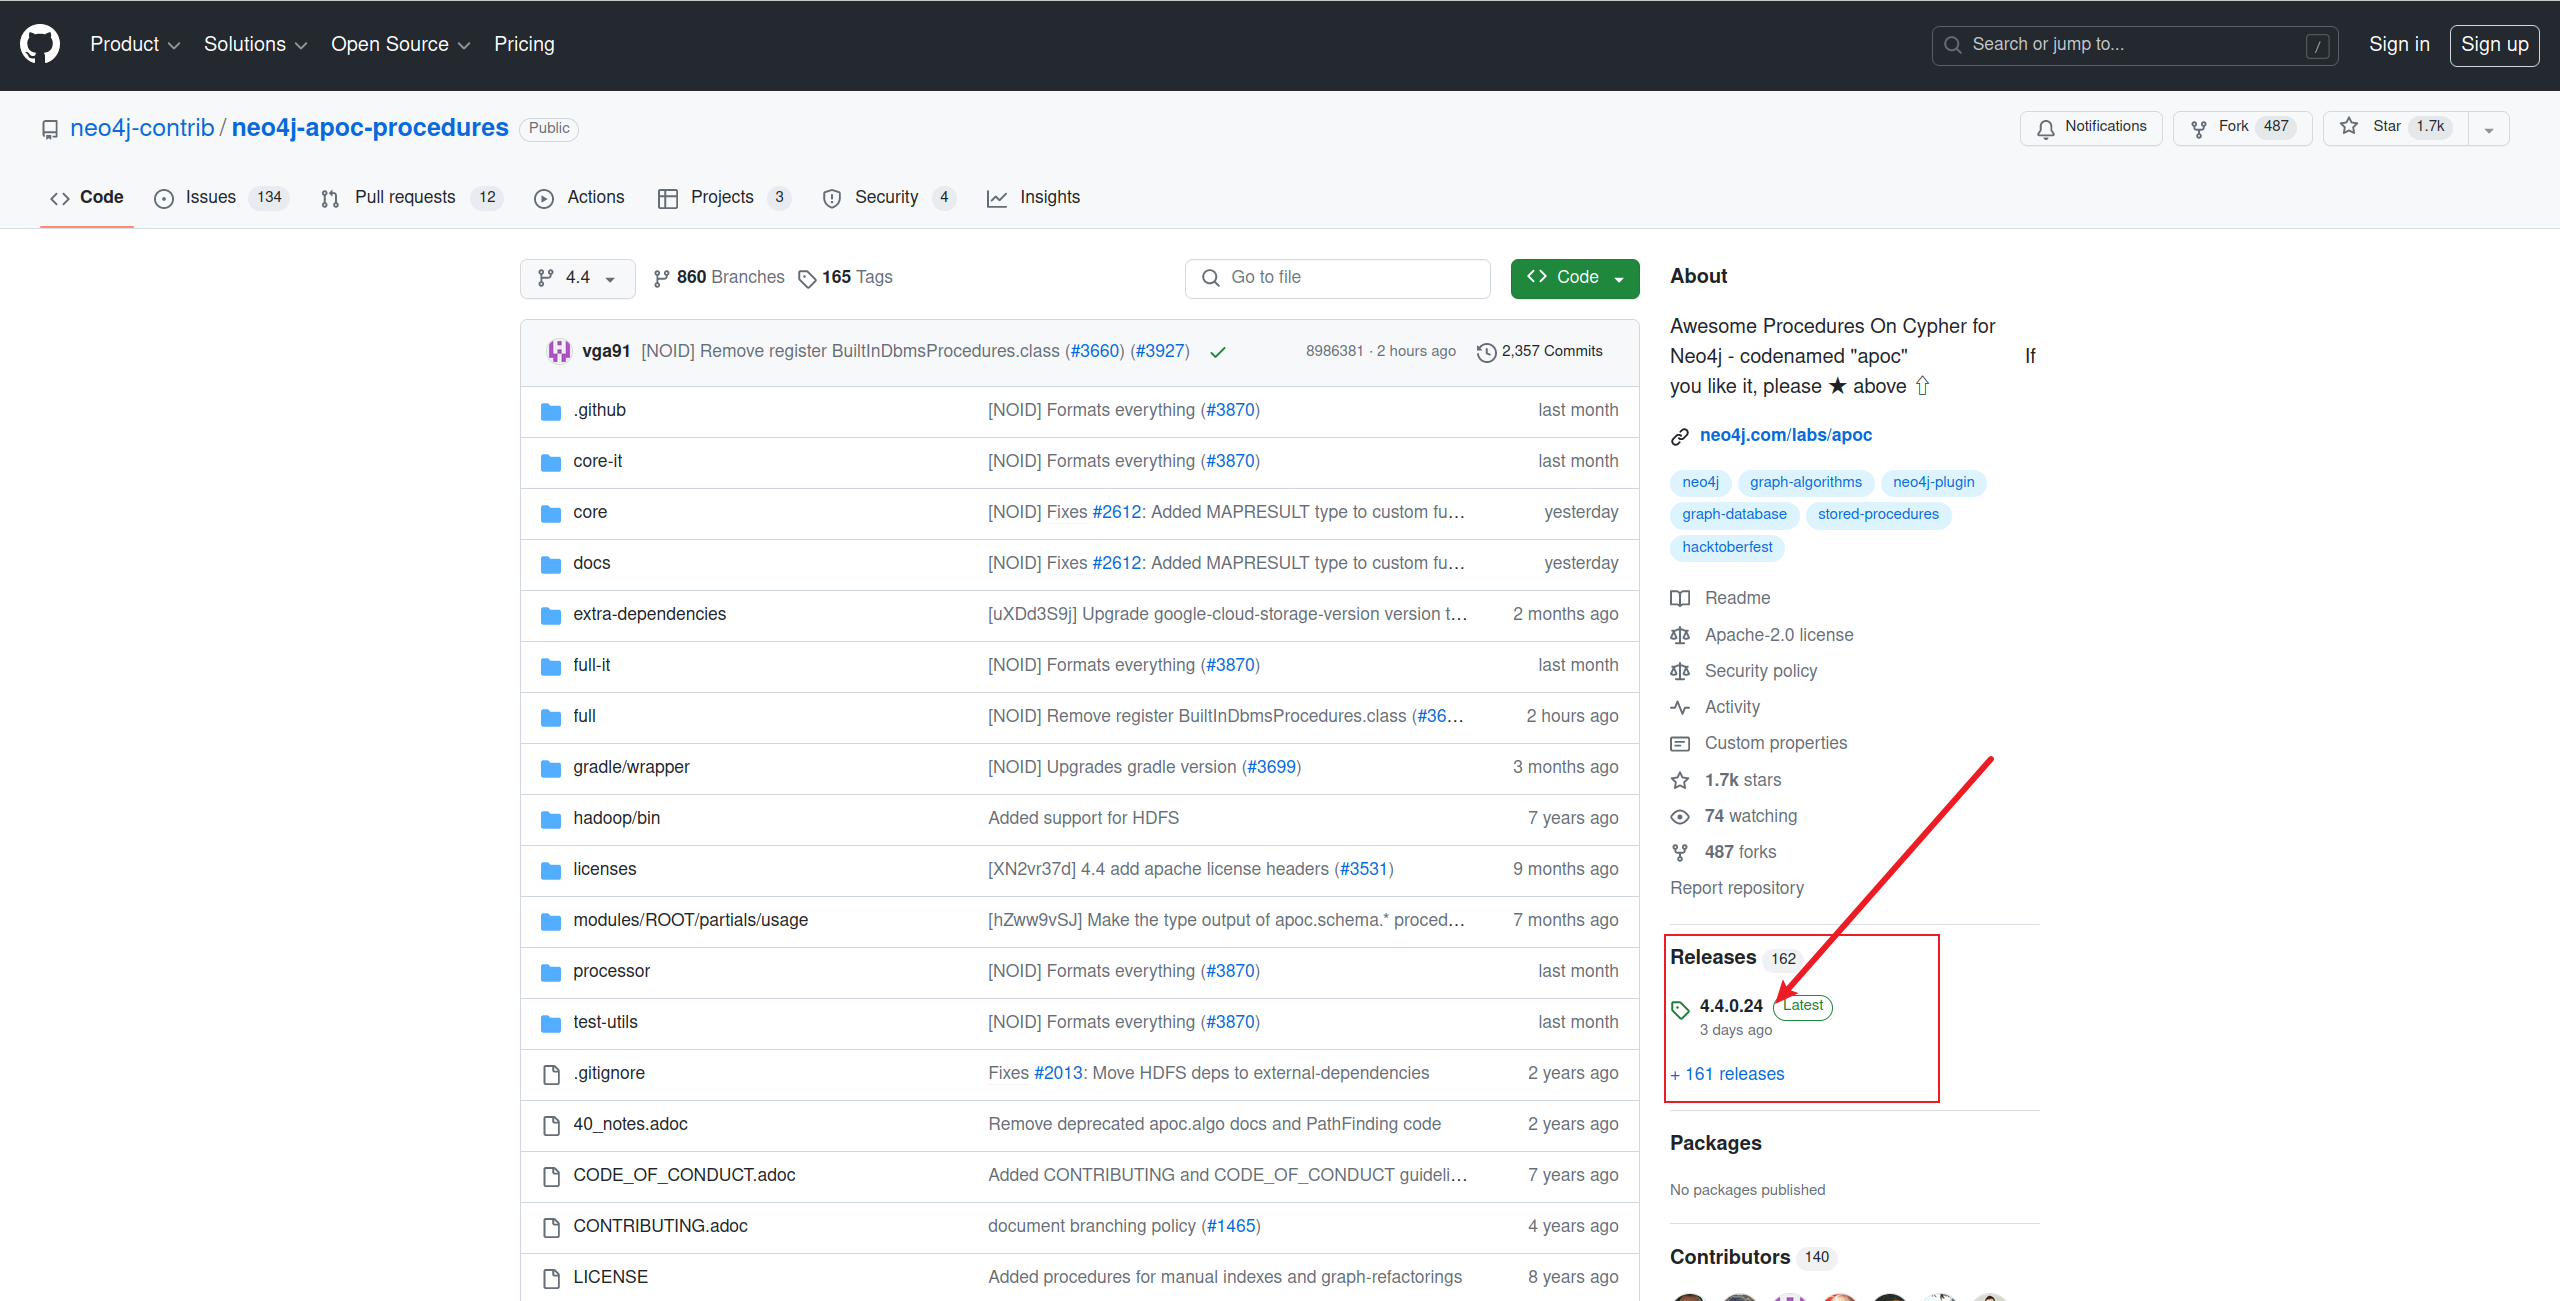This screenshot has width=2560, height=1301.
Task: Click the GitHub logo home icon
Action: [x=40, y=45]
